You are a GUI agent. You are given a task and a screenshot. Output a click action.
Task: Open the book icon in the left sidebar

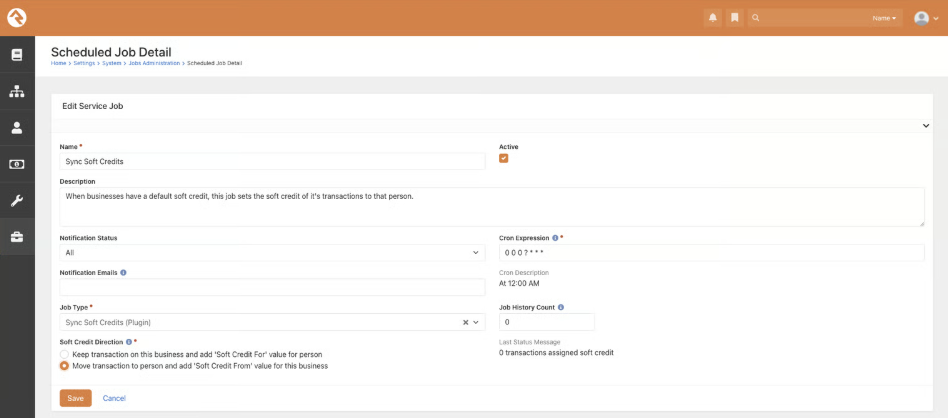(17, 55)
